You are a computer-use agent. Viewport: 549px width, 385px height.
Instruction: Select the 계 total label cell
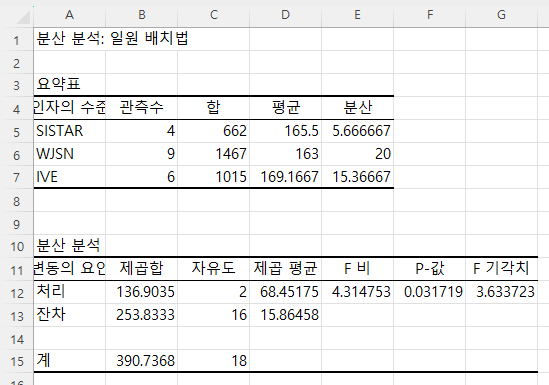coord(70,361)
